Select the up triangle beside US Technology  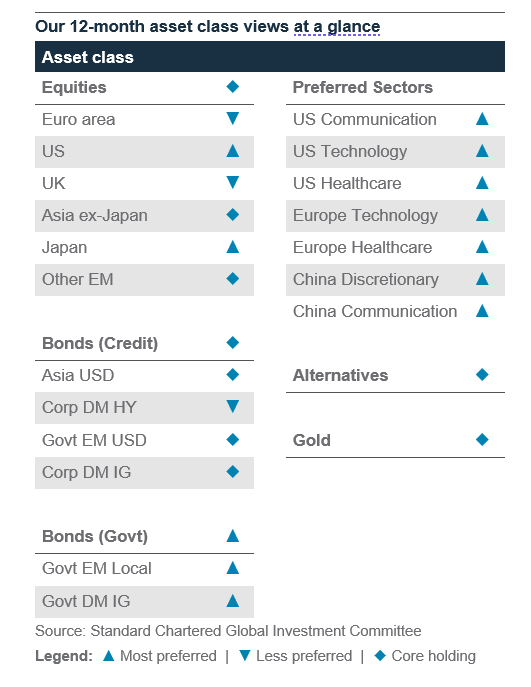(x=482, y=151)
